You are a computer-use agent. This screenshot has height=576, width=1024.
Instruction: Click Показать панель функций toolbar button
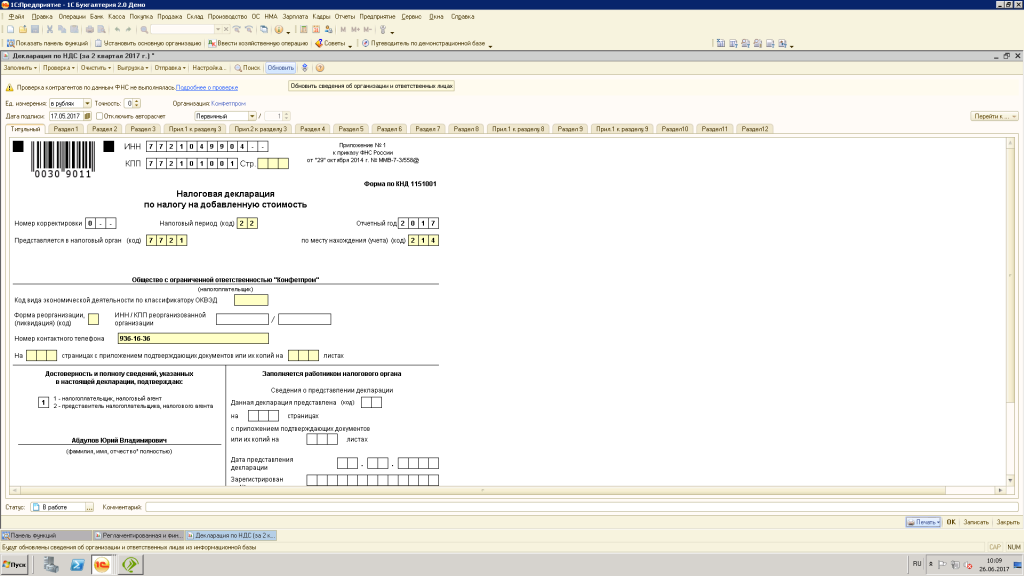[x=47, y=44]
